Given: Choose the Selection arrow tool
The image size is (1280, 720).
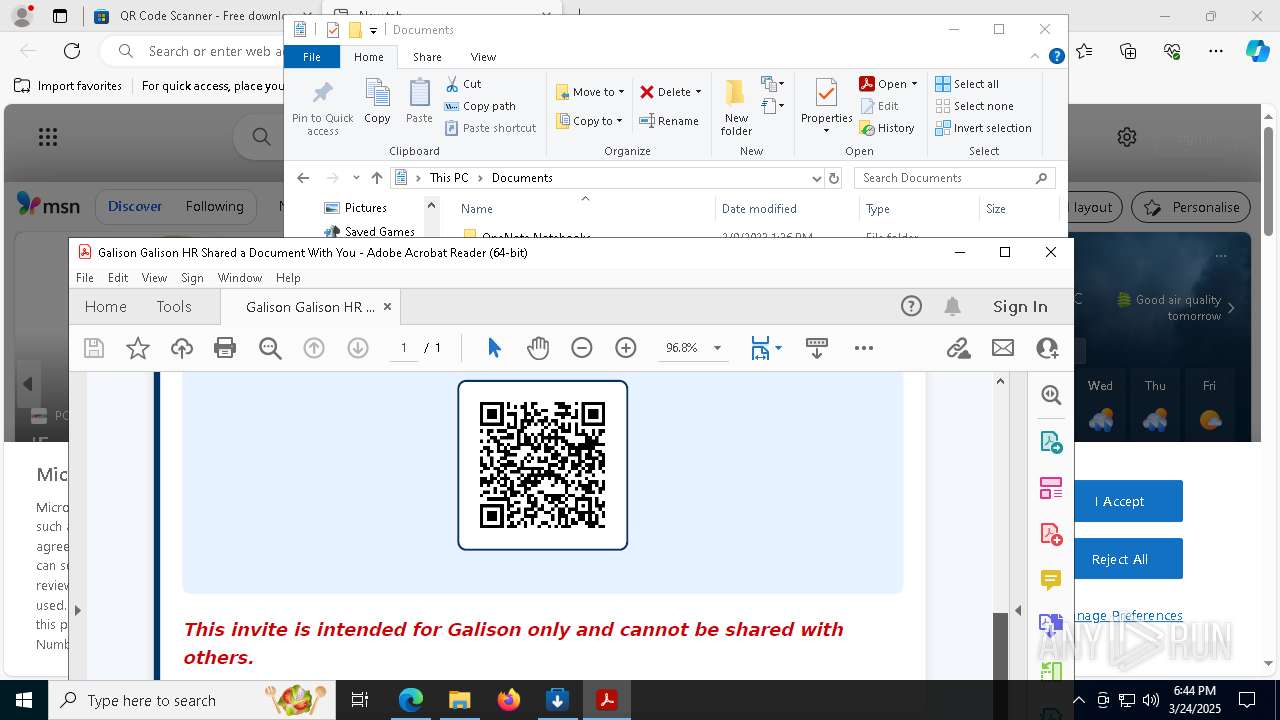Looking at the screenshot, I should tap(494, 348).
